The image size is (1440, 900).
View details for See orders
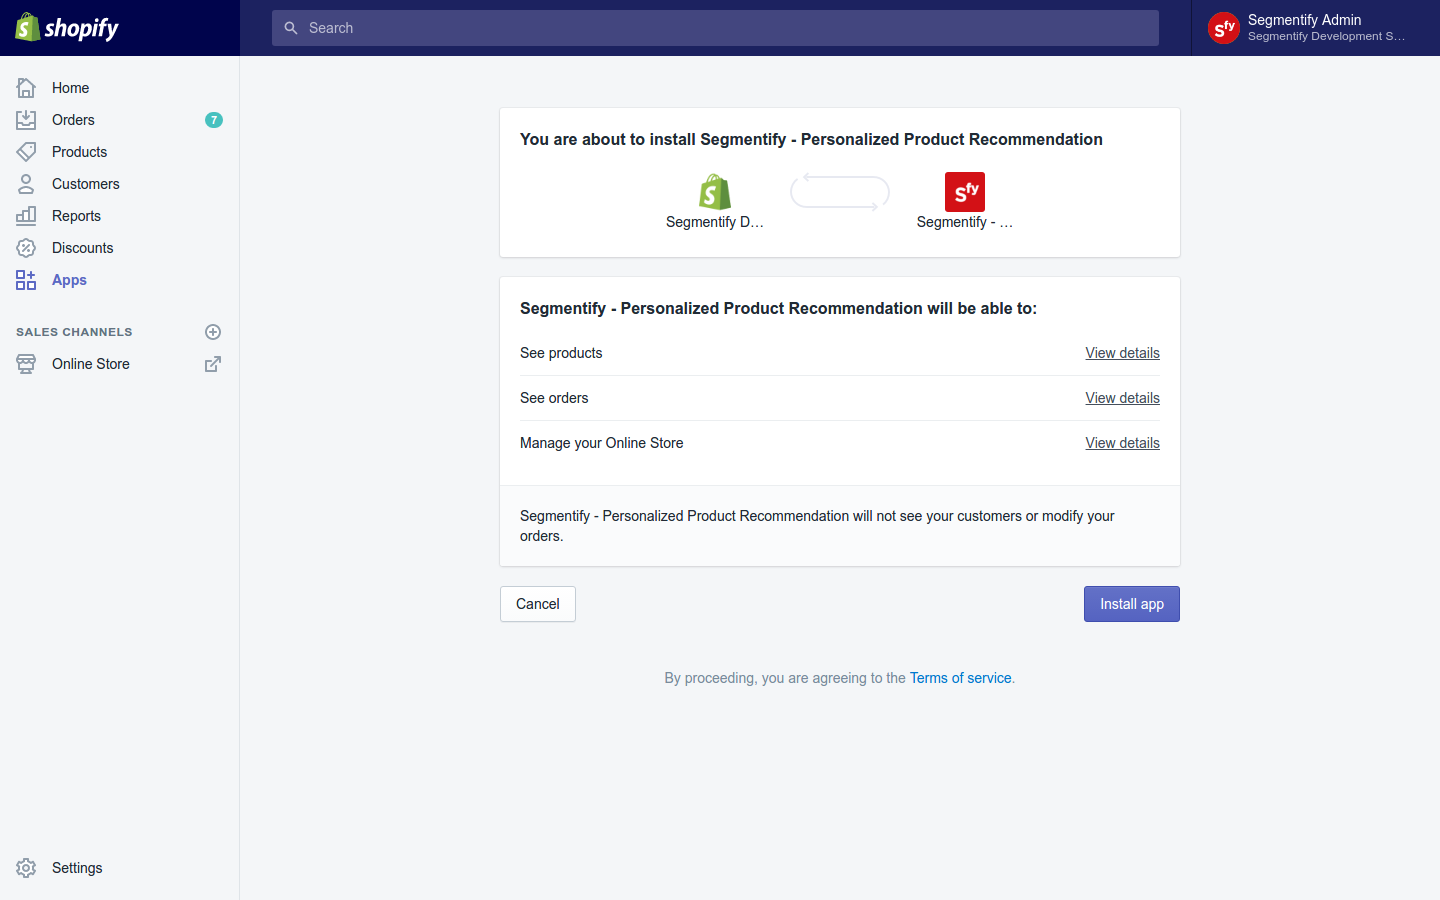pos(1122,398)
